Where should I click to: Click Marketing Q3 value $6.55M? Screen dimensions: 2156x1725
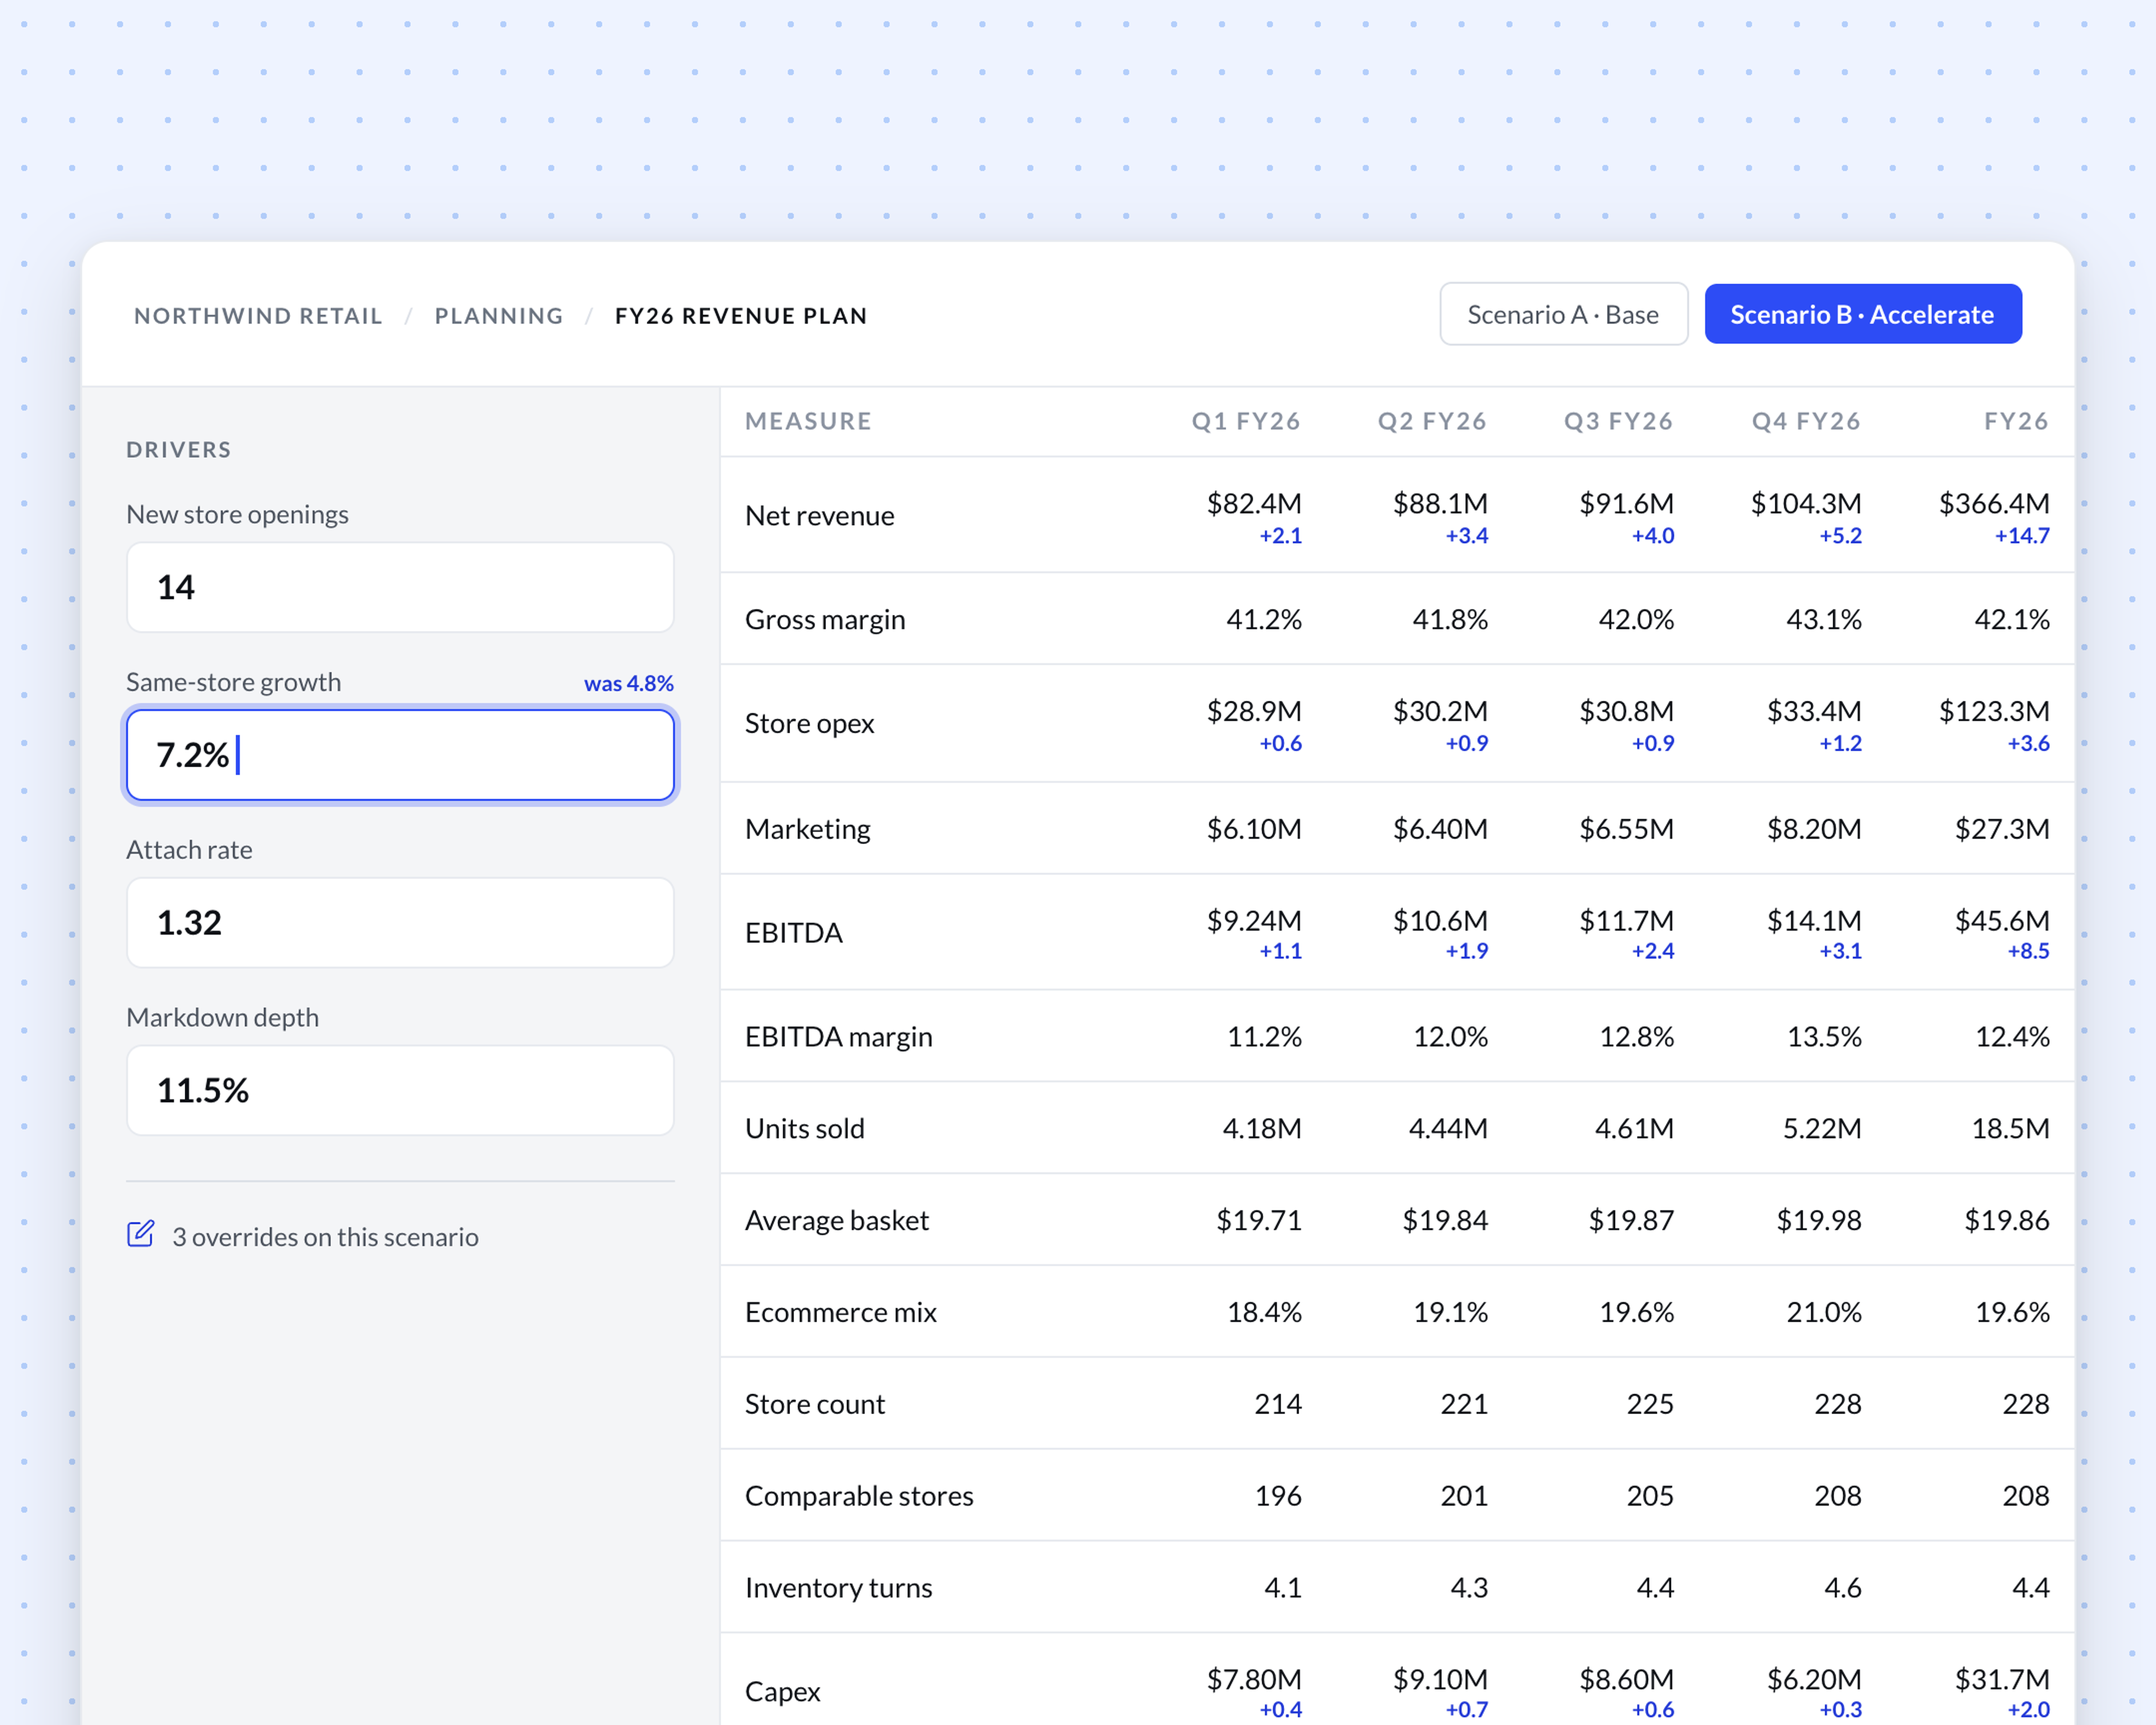coord(1626,829)
